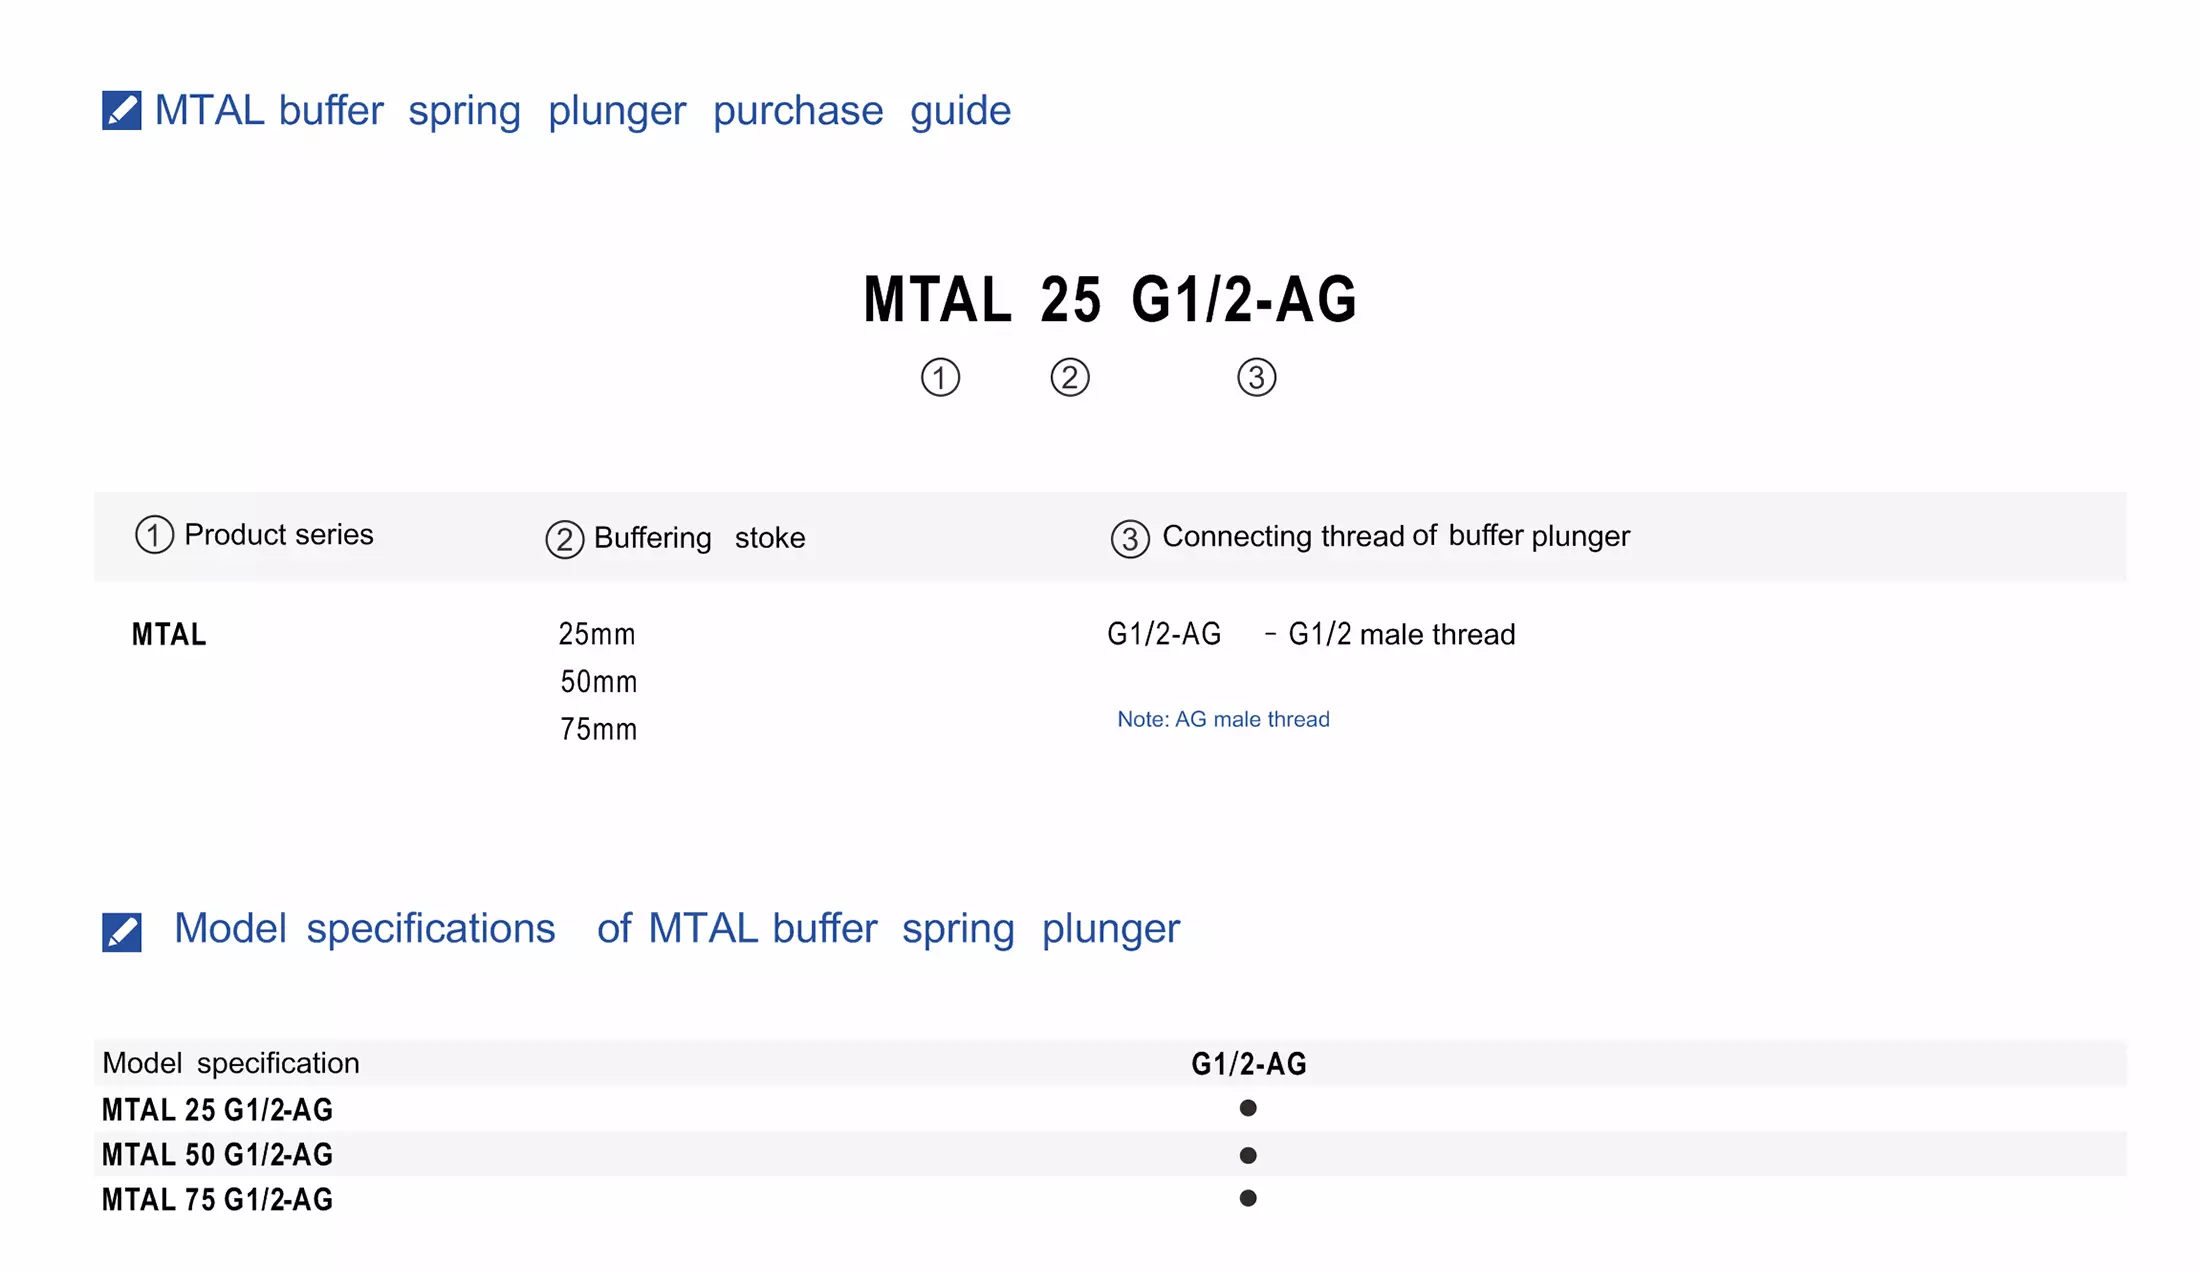Click circled number 3 under the large G1/2-AG
2200x1272 pixels.
point(1257,378)
